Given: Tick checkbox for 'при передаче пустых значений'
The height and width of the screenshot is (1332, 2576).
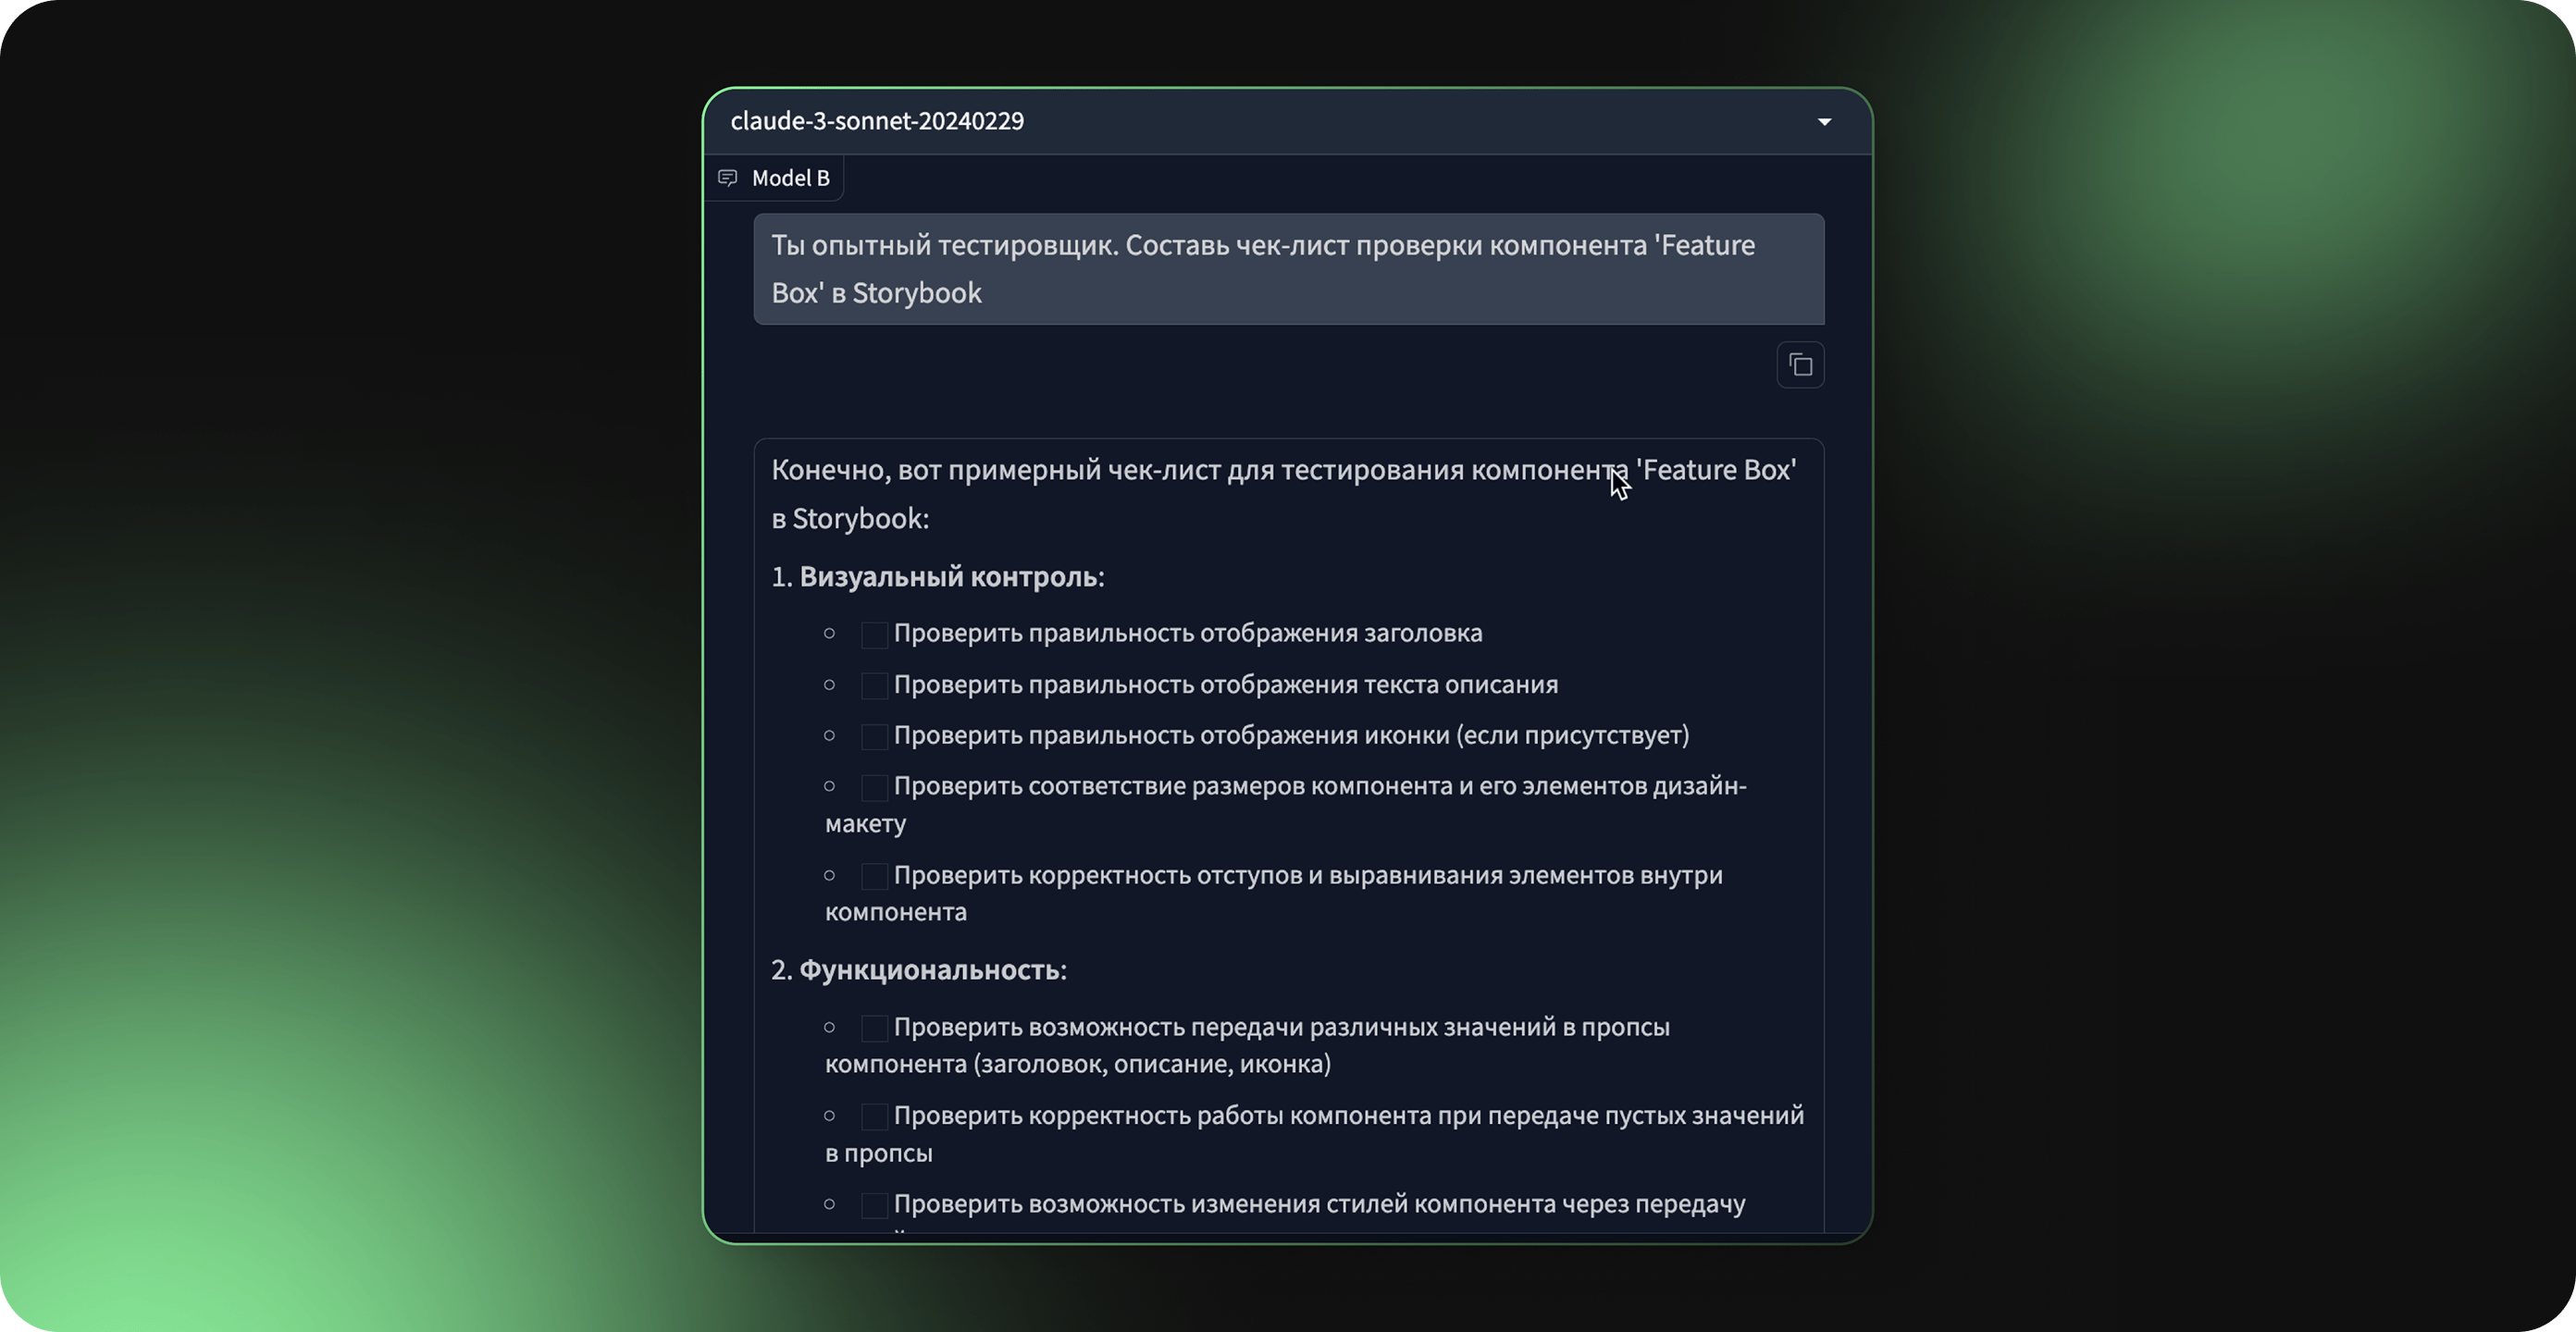Looking at the screenshot, I should tap(874, 1117).
